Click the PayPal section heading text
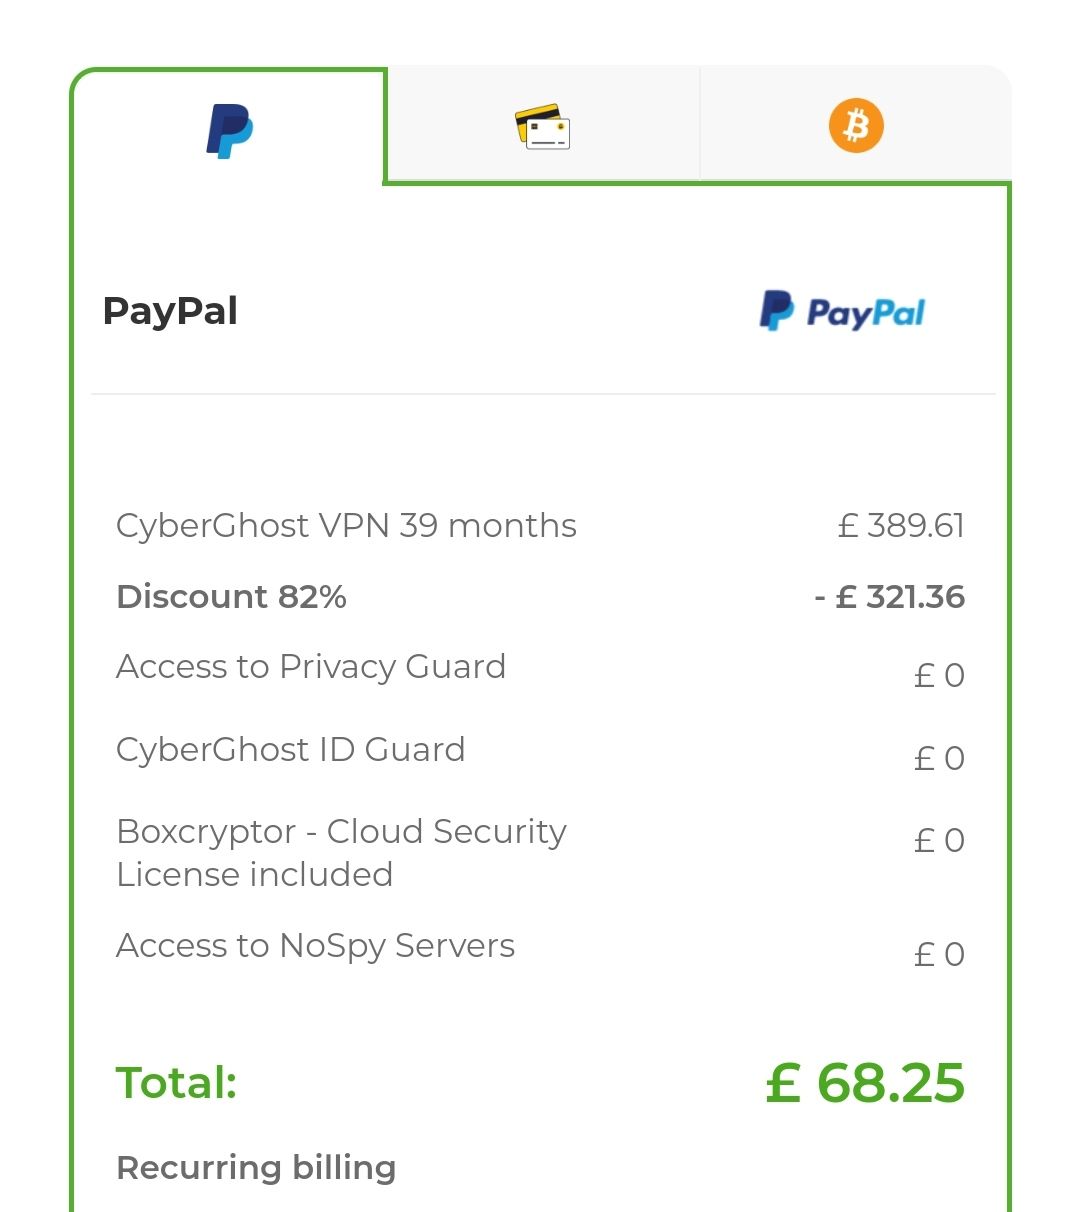The height and width of the screenshot is (1212, 1080). pos(170,311)
